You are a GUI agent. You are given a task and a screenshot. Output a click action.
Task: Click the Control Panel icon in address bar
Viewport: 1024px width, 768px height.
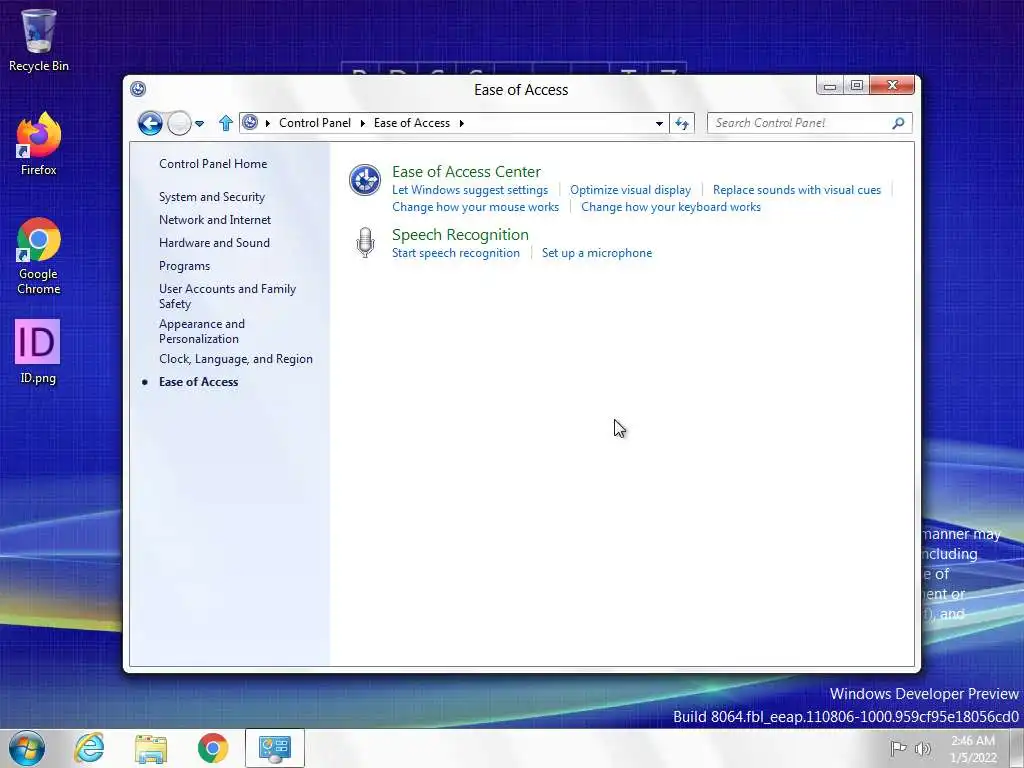250,122
